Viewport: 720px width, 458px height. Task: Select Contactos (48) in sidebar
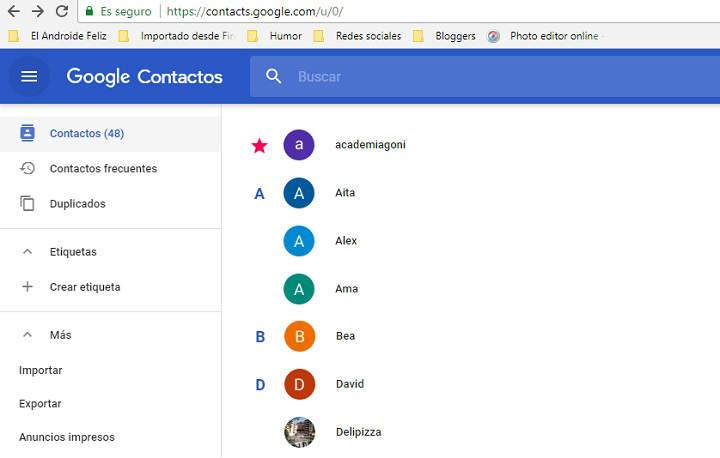click(x=110, y=134)
